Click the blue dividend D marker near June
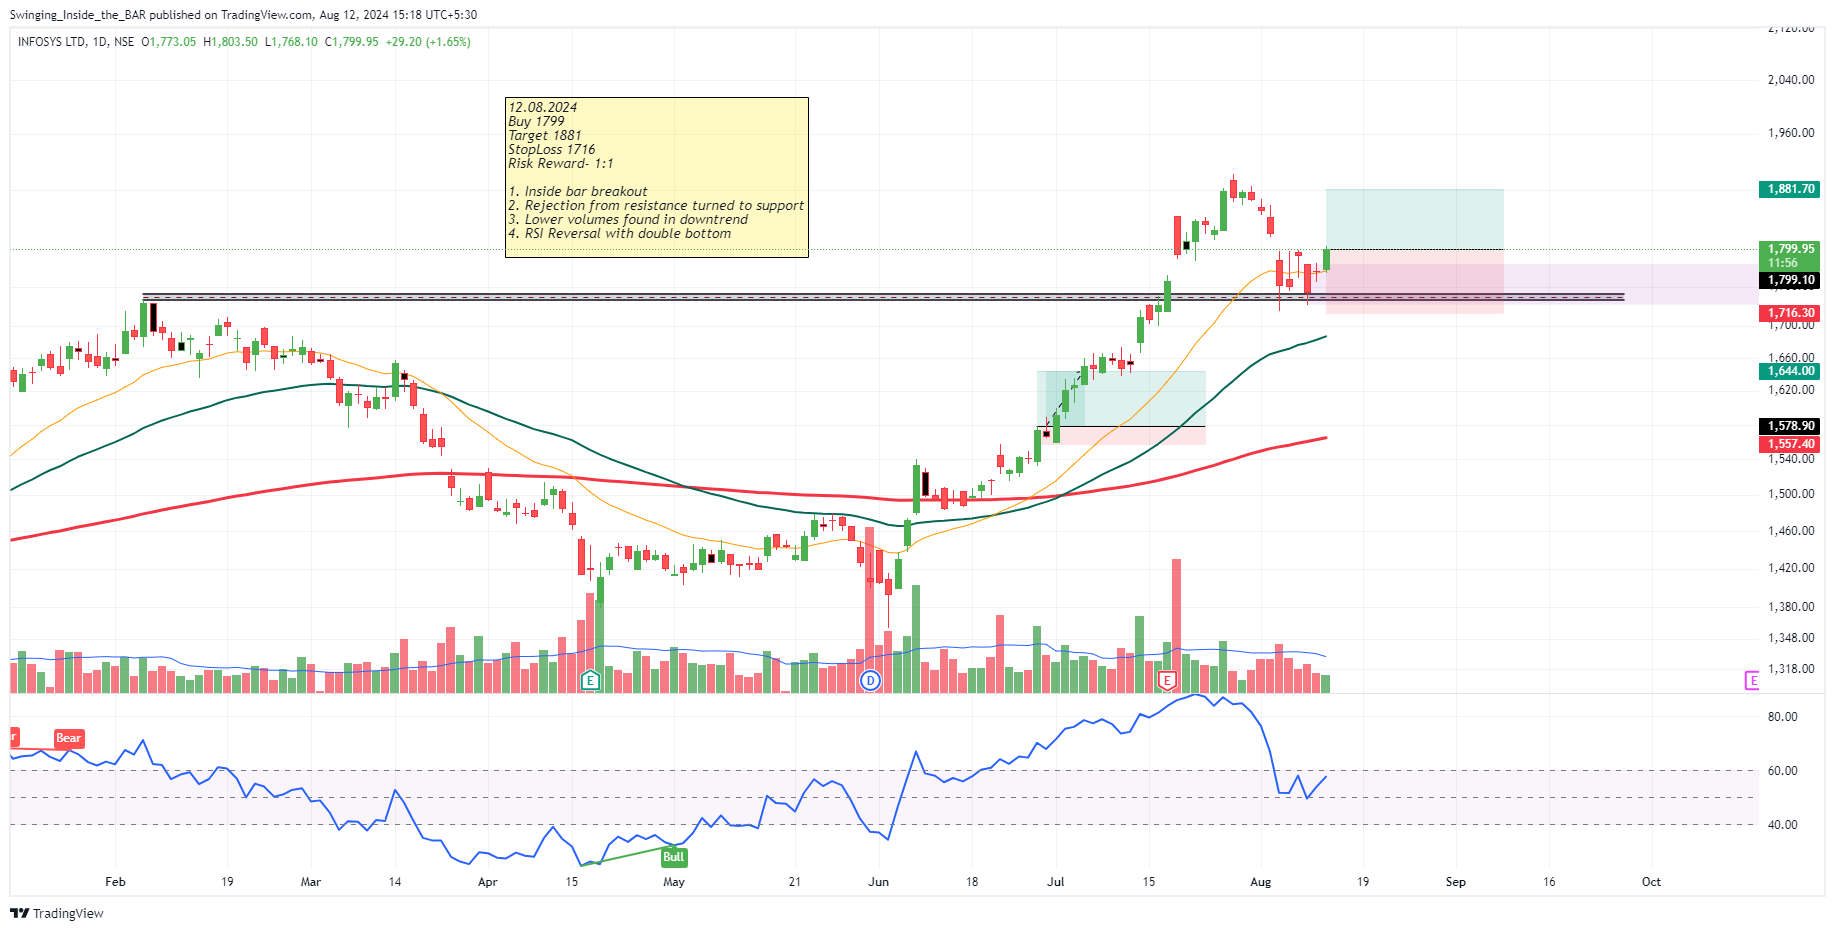The height and width of the screenshot is (931, 1835). 871,681
